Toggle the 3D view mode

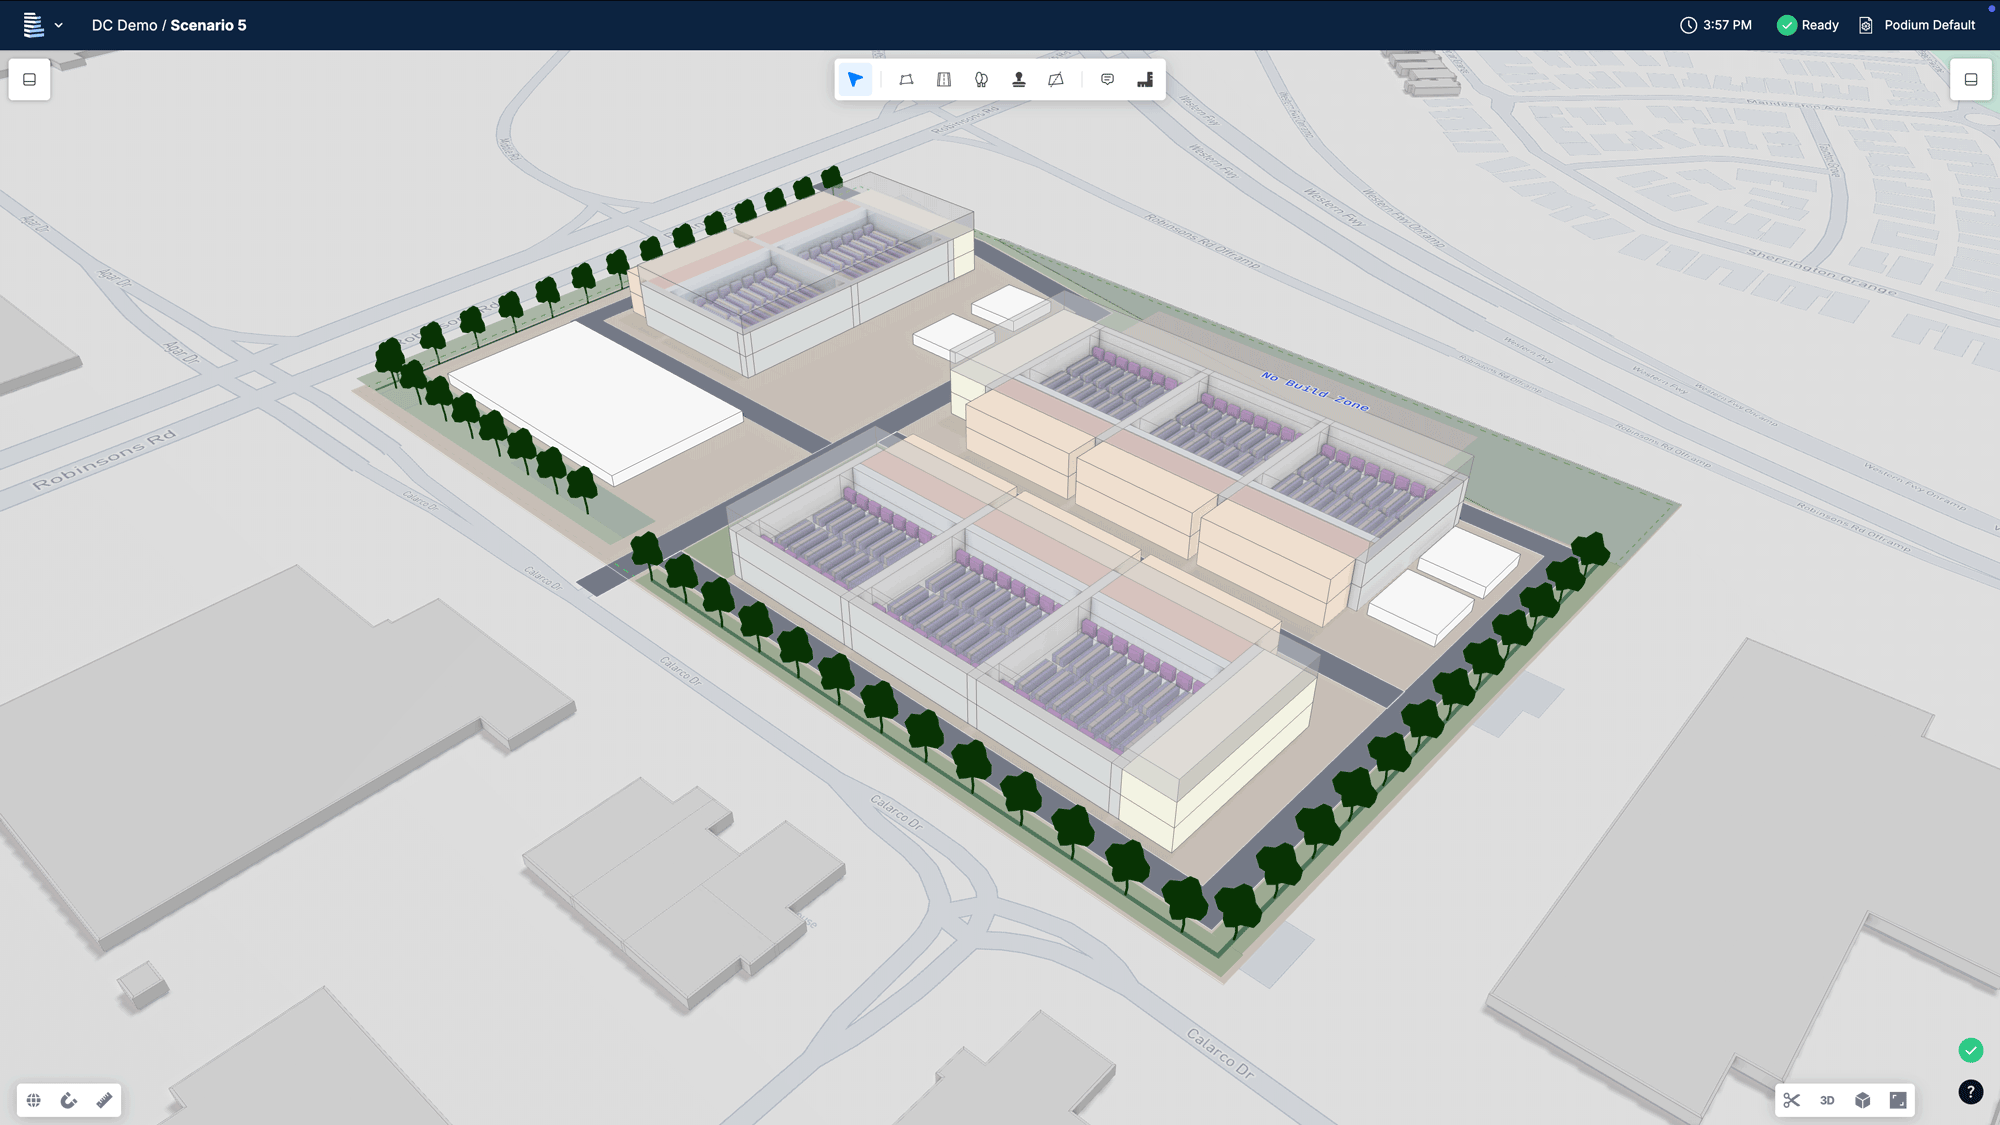(1827, 1100)
